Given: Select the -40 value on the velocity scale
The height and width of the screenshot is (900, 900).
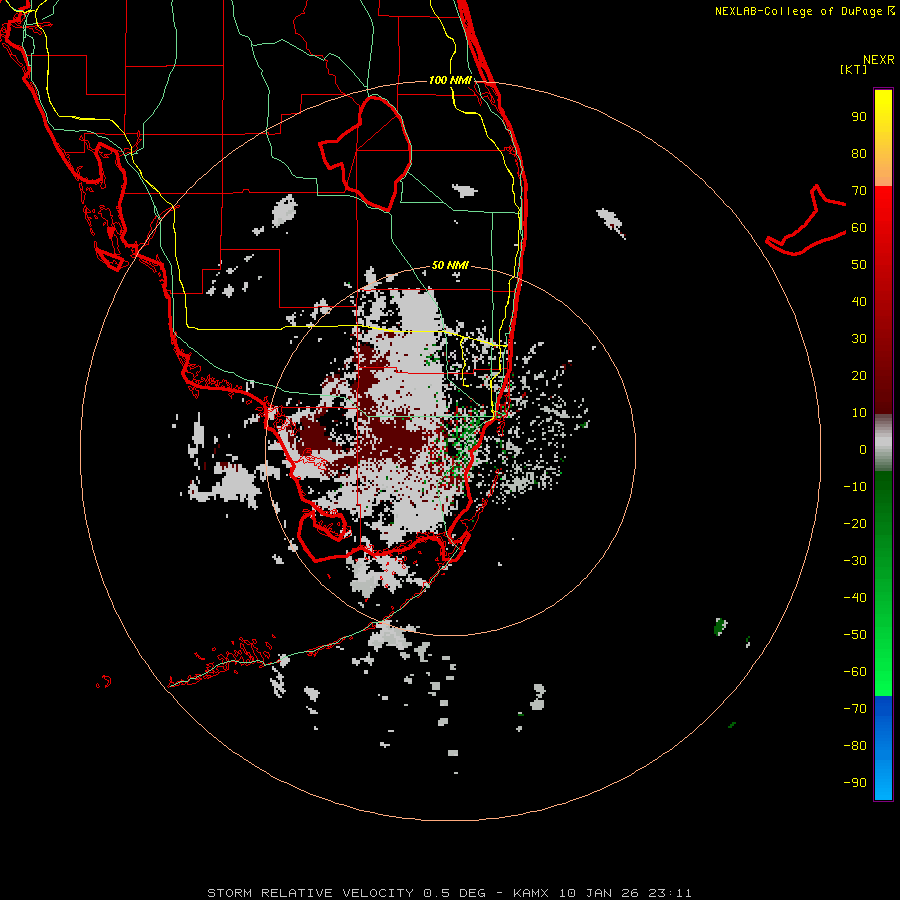Looking at the screenshot, I should point(855,598).
